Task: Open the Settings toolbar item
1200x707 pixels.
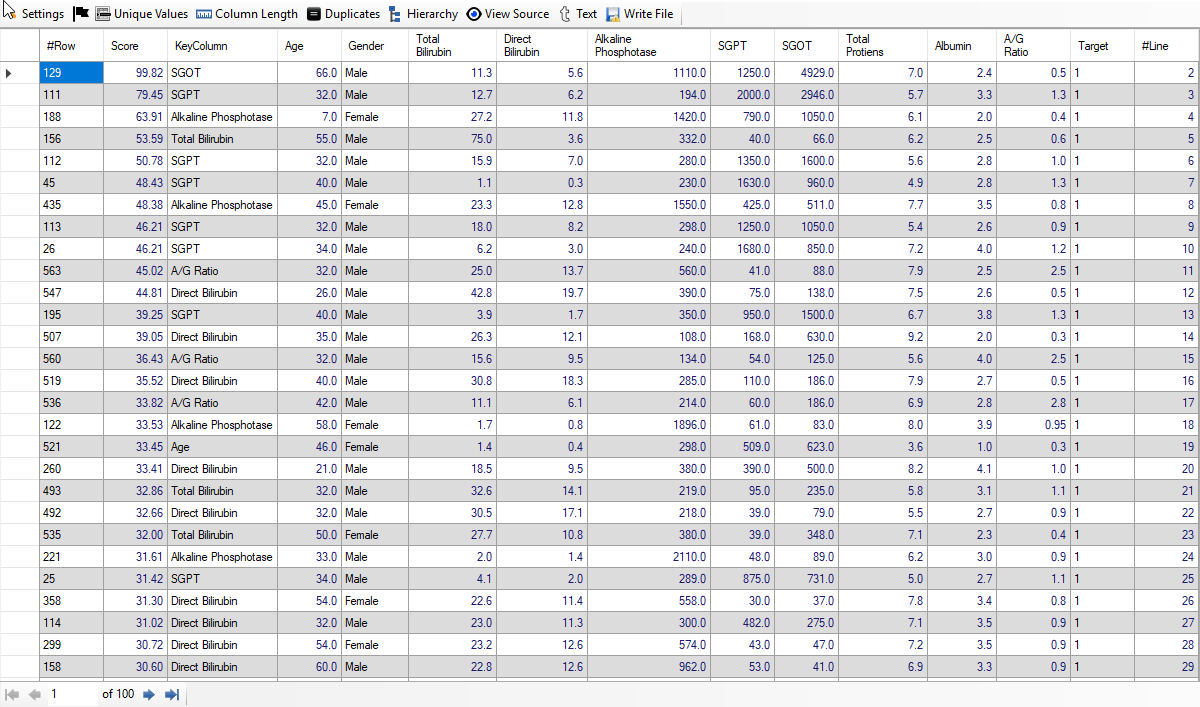Action: pyautogui.click(x=34, y=14)
